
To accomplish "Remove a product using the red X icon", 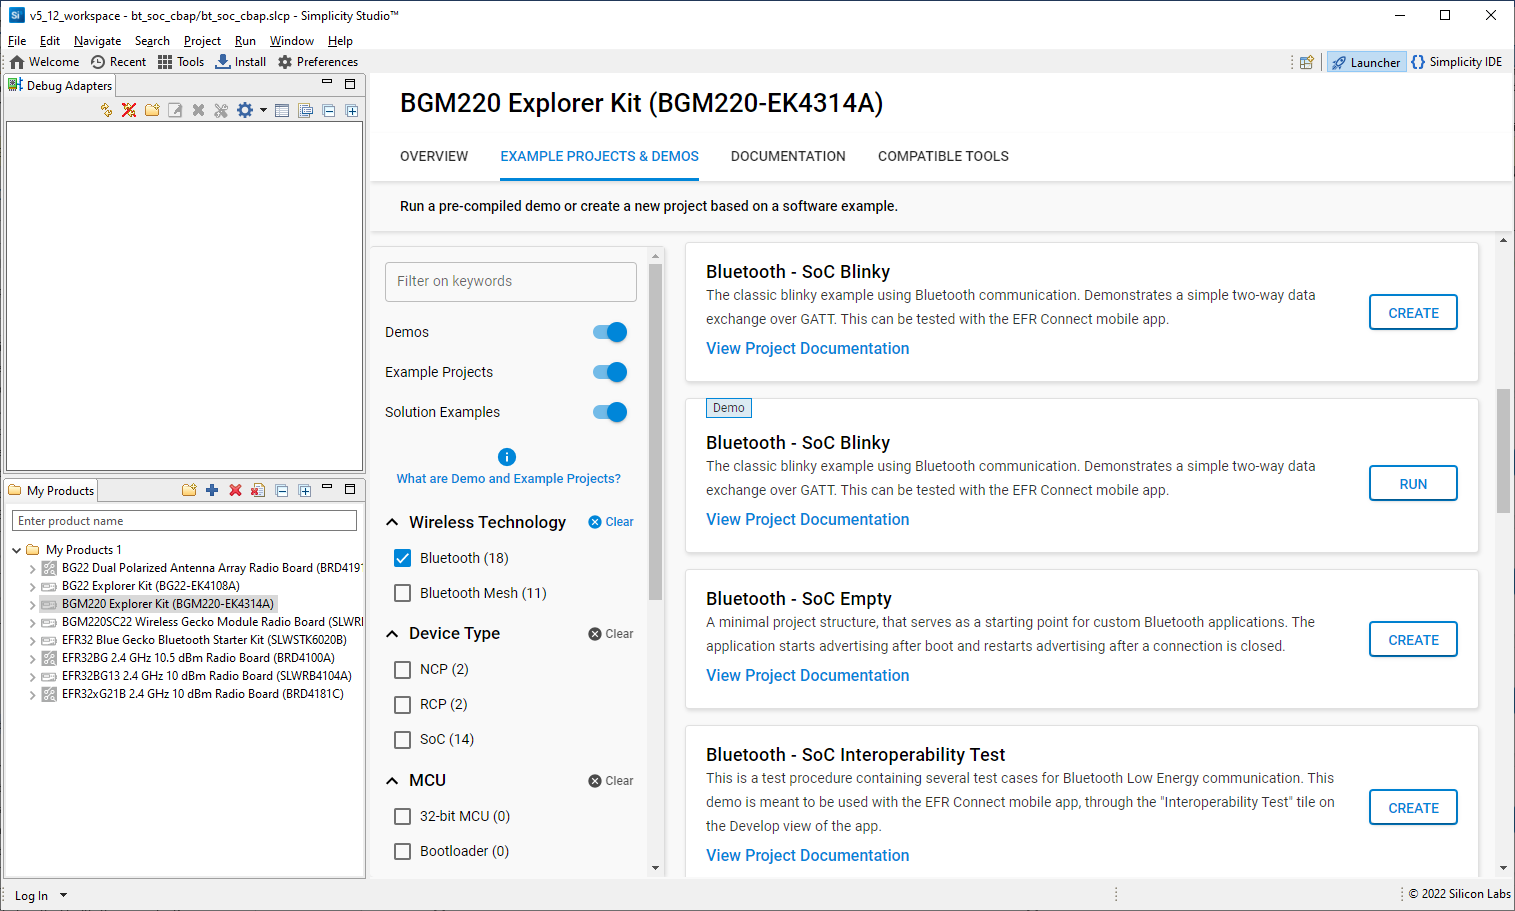I will point(233,490).
